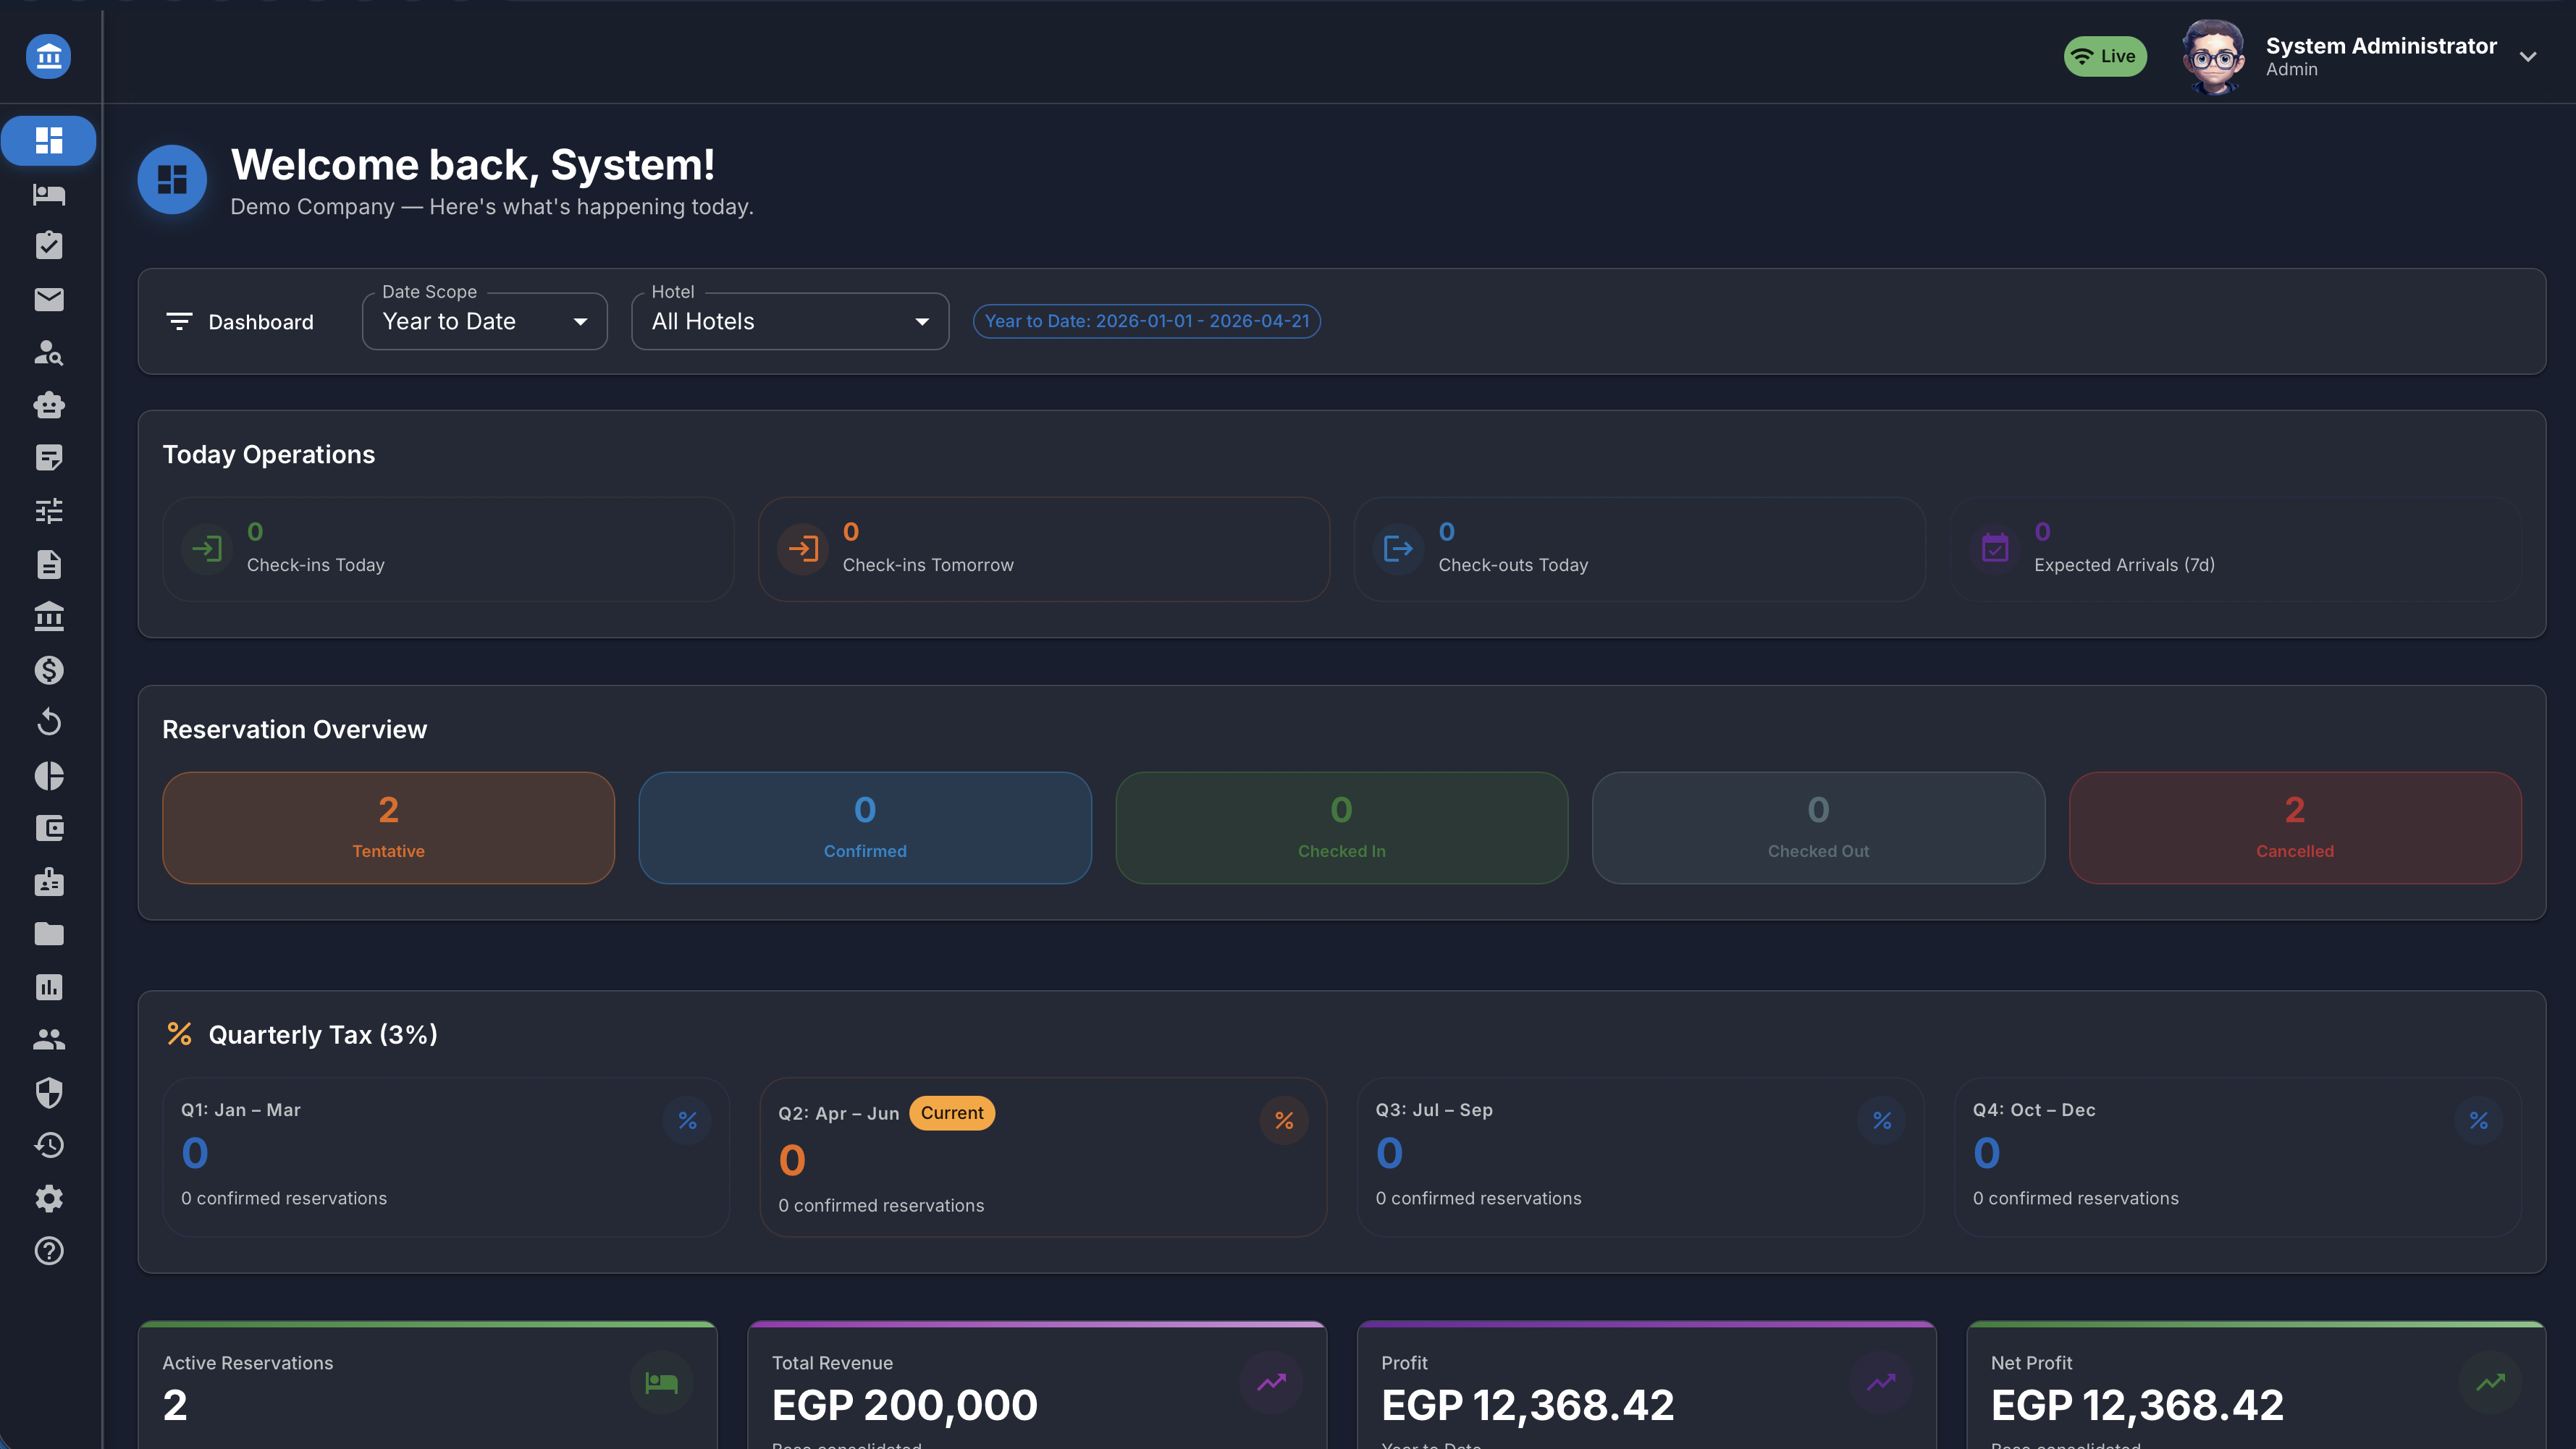Open the Checked In reservations card
This screenshot has height=1449, width=2576.
click(1342, 828)
